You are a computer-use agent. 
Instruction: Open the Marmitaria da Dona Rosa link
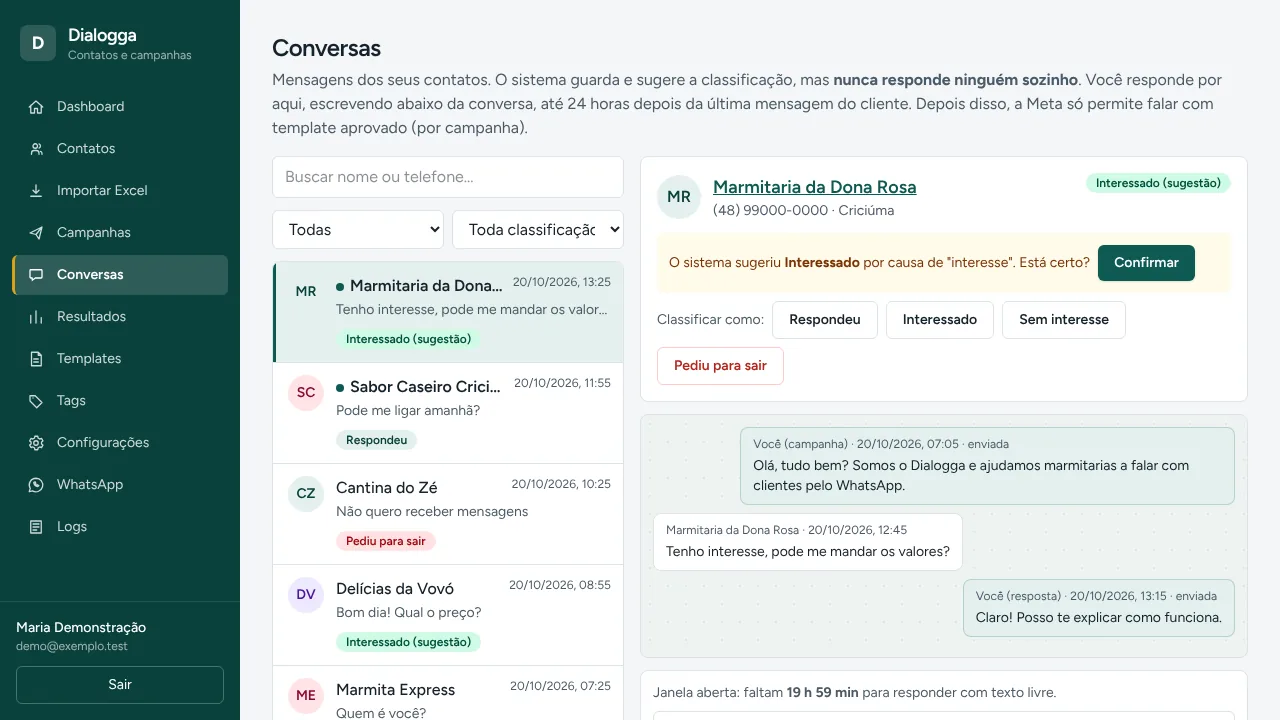click(815, 187)
